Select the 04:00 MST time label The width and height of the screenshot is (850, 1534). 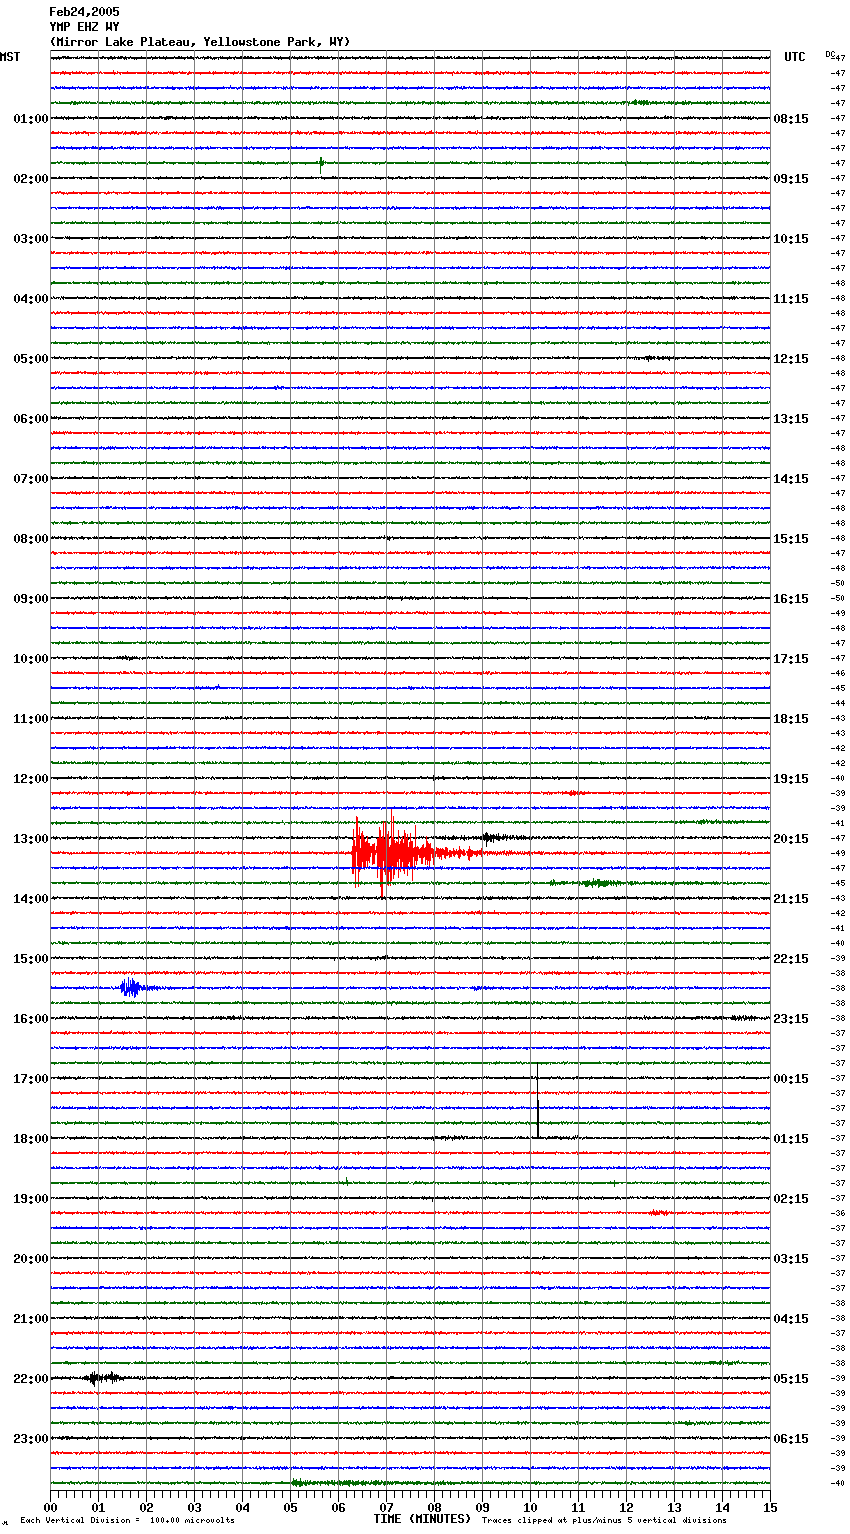click(31, 299)
